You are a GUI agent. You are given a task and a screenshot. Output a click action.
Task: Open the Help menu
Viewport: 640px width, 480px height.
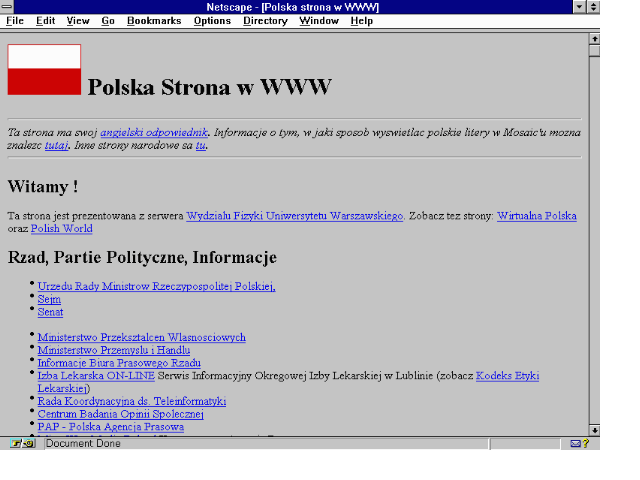362,21
